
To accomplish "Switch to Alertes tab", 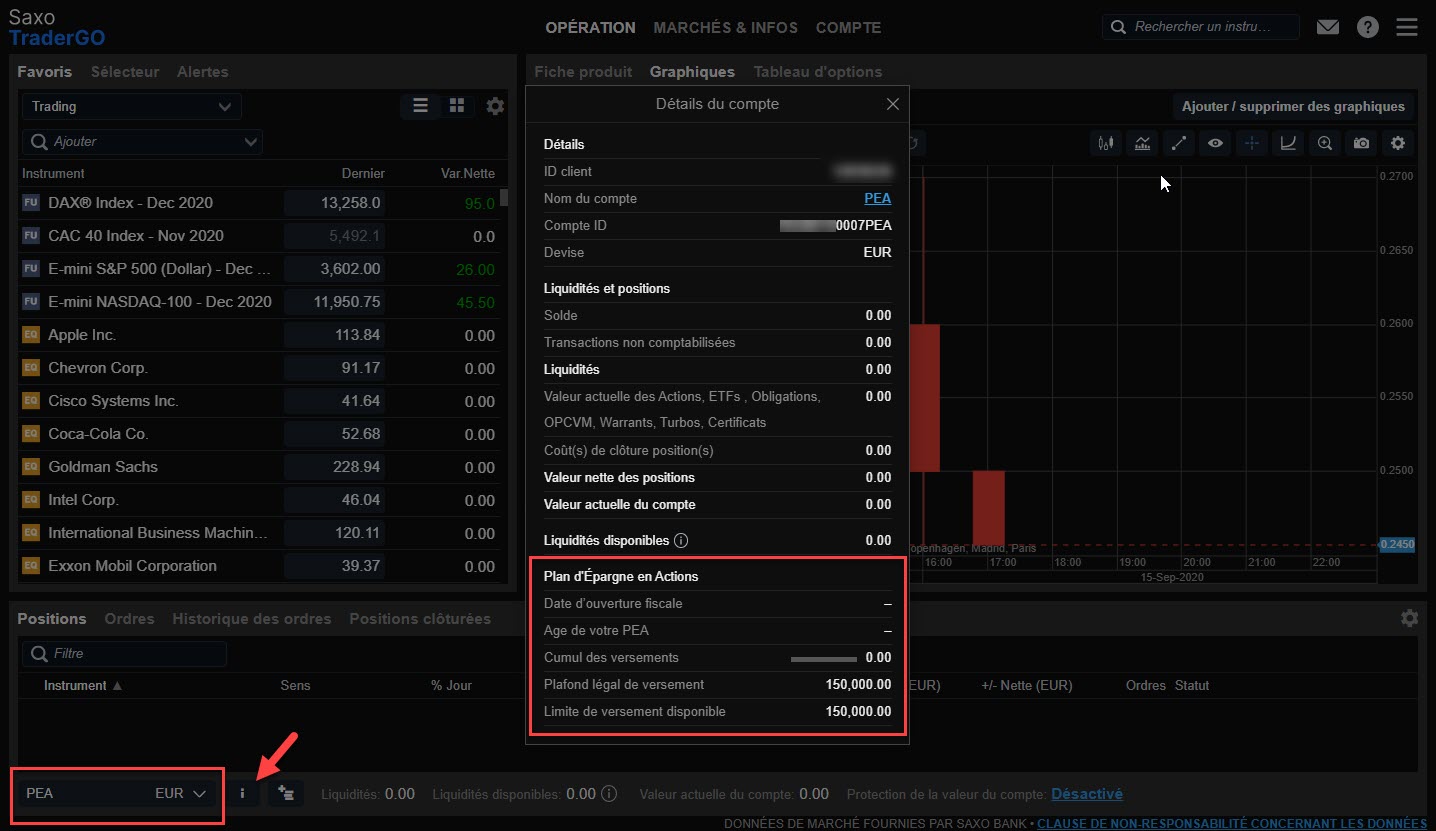I will tap(202, 72).
